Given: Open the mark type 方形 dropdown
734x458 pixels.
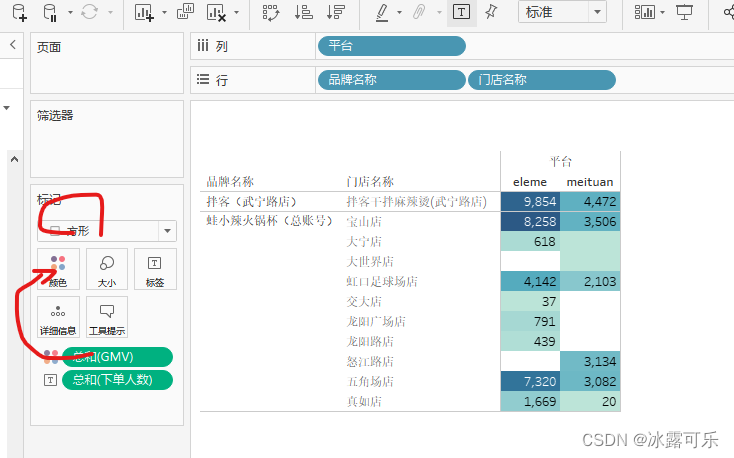Looking at the screenshot, I should pyautogui.click(x=107, y=231).
